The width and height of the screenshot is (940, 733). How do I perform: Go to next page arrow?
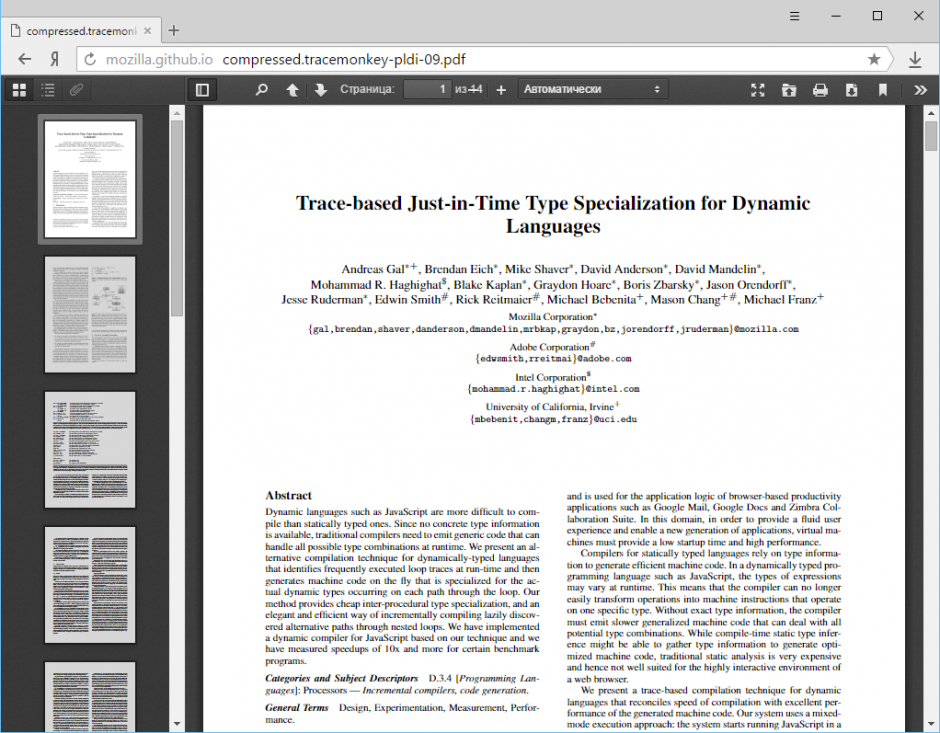(x=321, y=90)
